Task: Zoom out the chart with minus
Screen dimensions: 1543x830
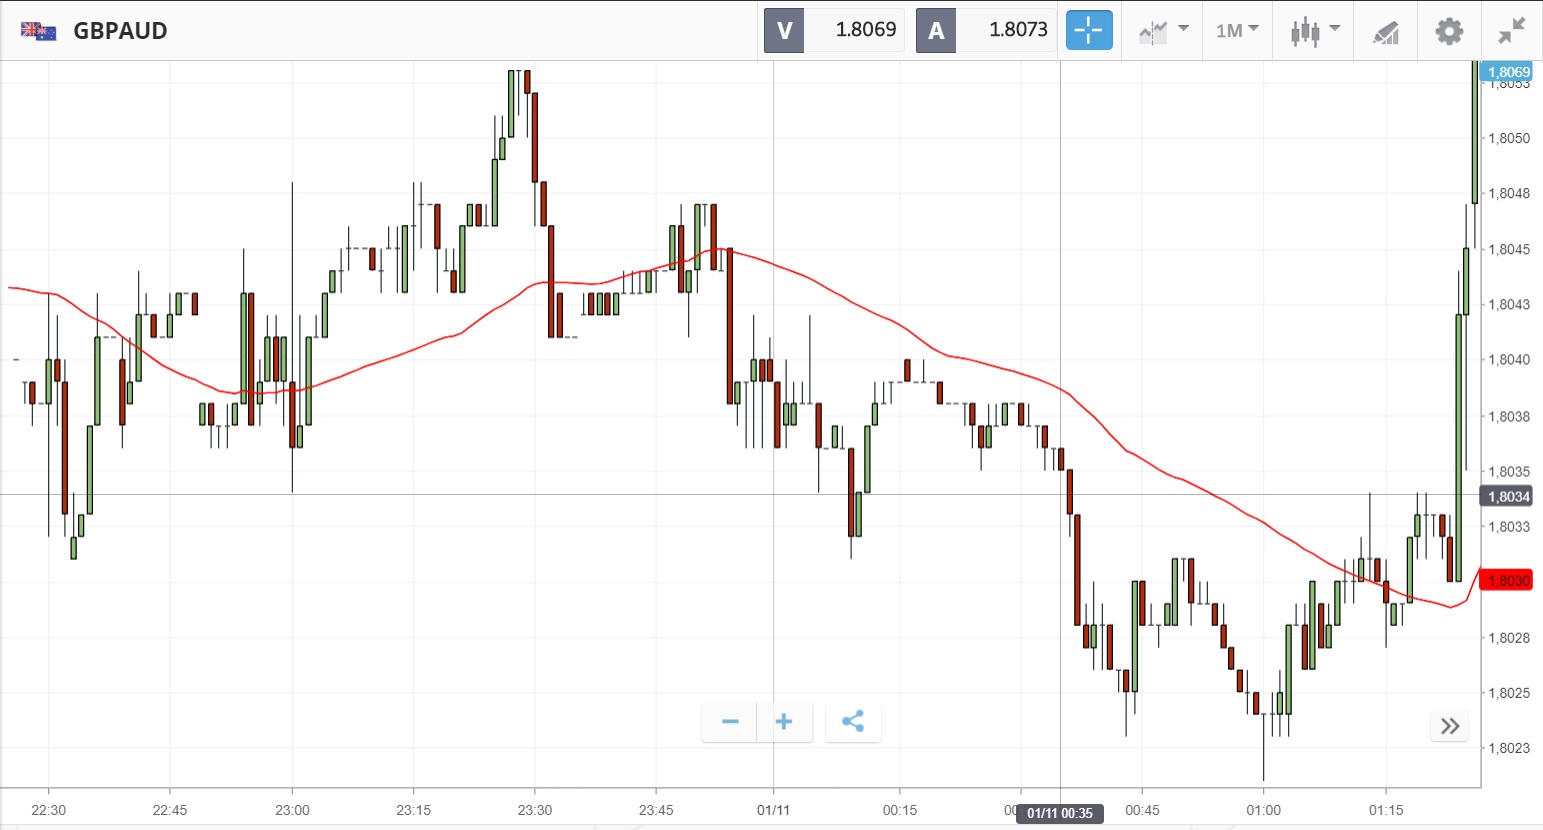Action: click(x=730, y=722)
